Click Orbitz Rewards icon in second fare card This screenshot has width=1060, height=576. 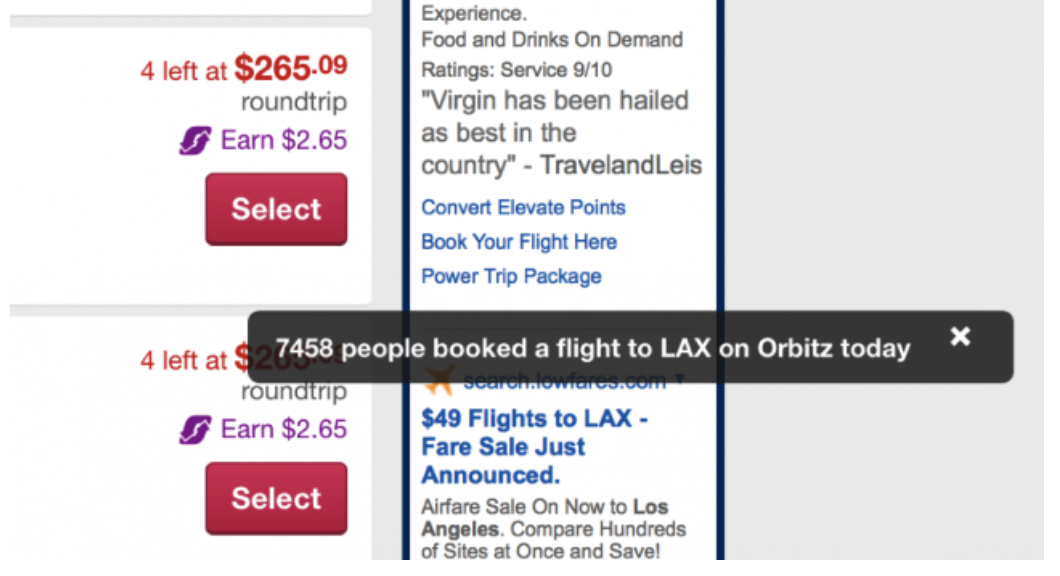(195, 429)
